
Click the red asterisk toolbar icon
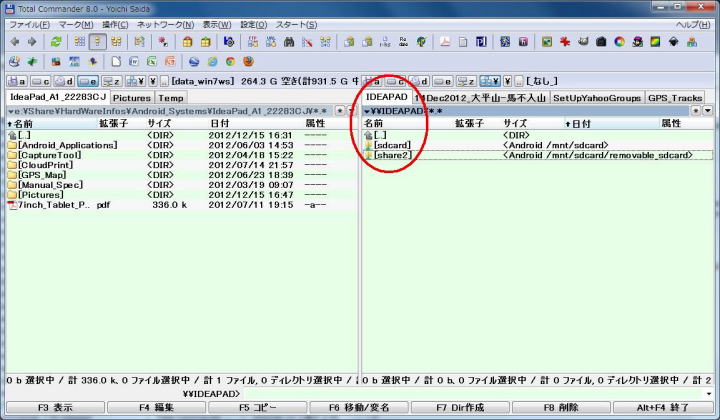tap(565, 42)
